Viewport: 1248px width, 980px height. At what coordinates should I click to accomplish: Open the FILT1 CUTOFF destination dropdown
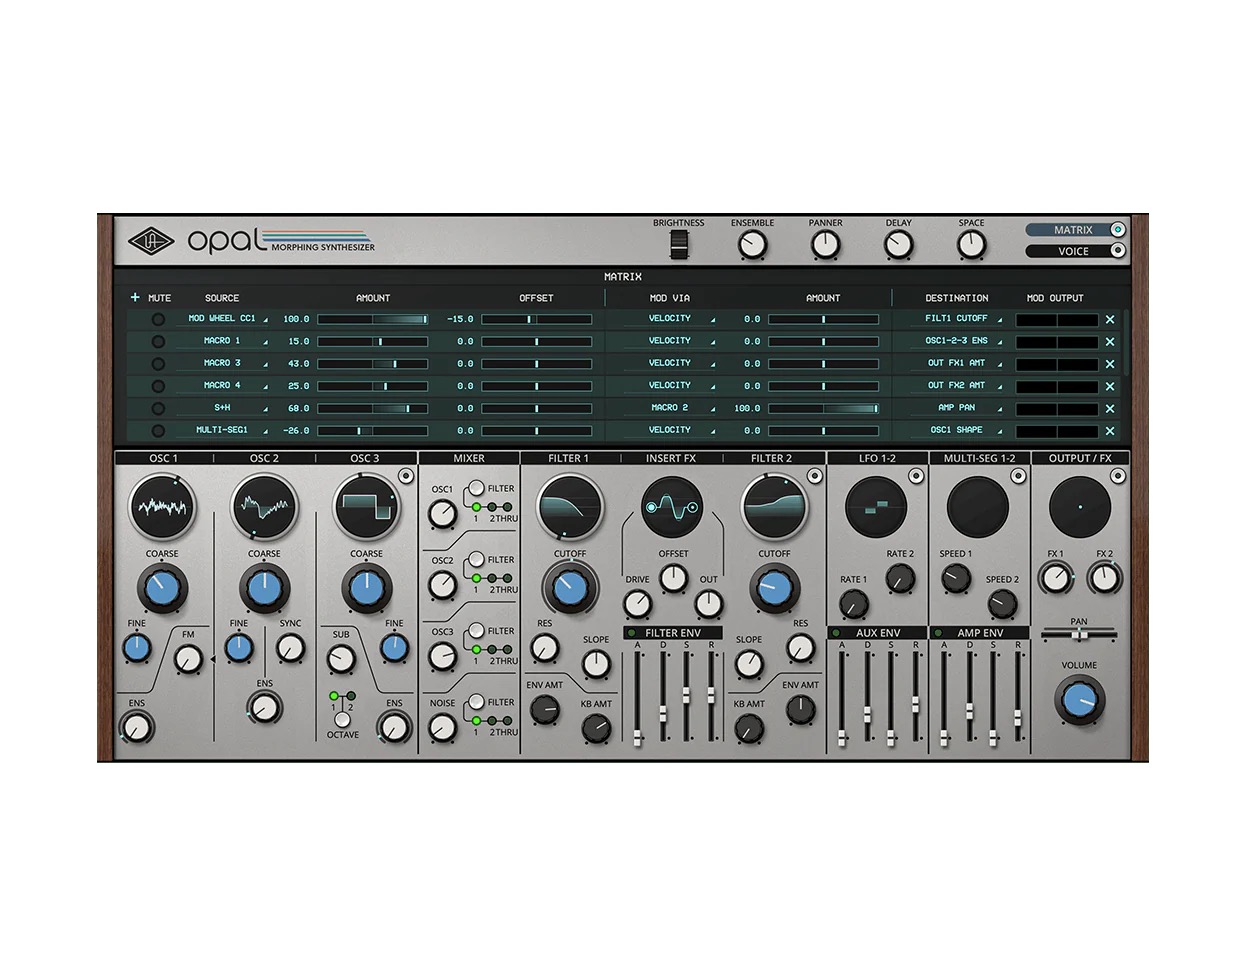pyautogui.click(x=957, y=319)
